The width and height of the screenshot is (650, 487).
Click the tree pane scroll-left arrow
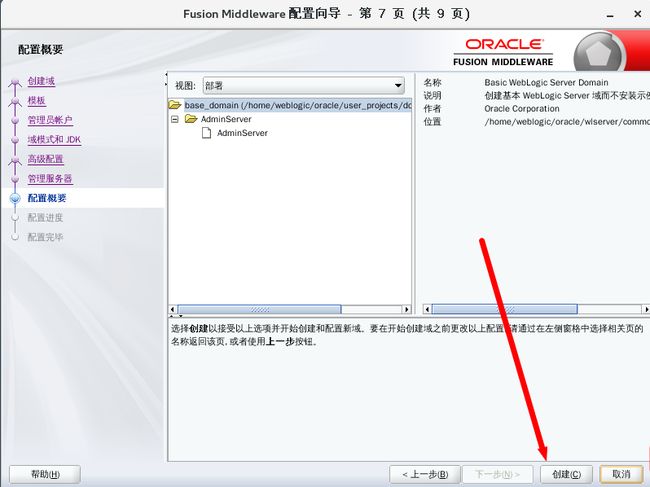[x=173, y=309]
